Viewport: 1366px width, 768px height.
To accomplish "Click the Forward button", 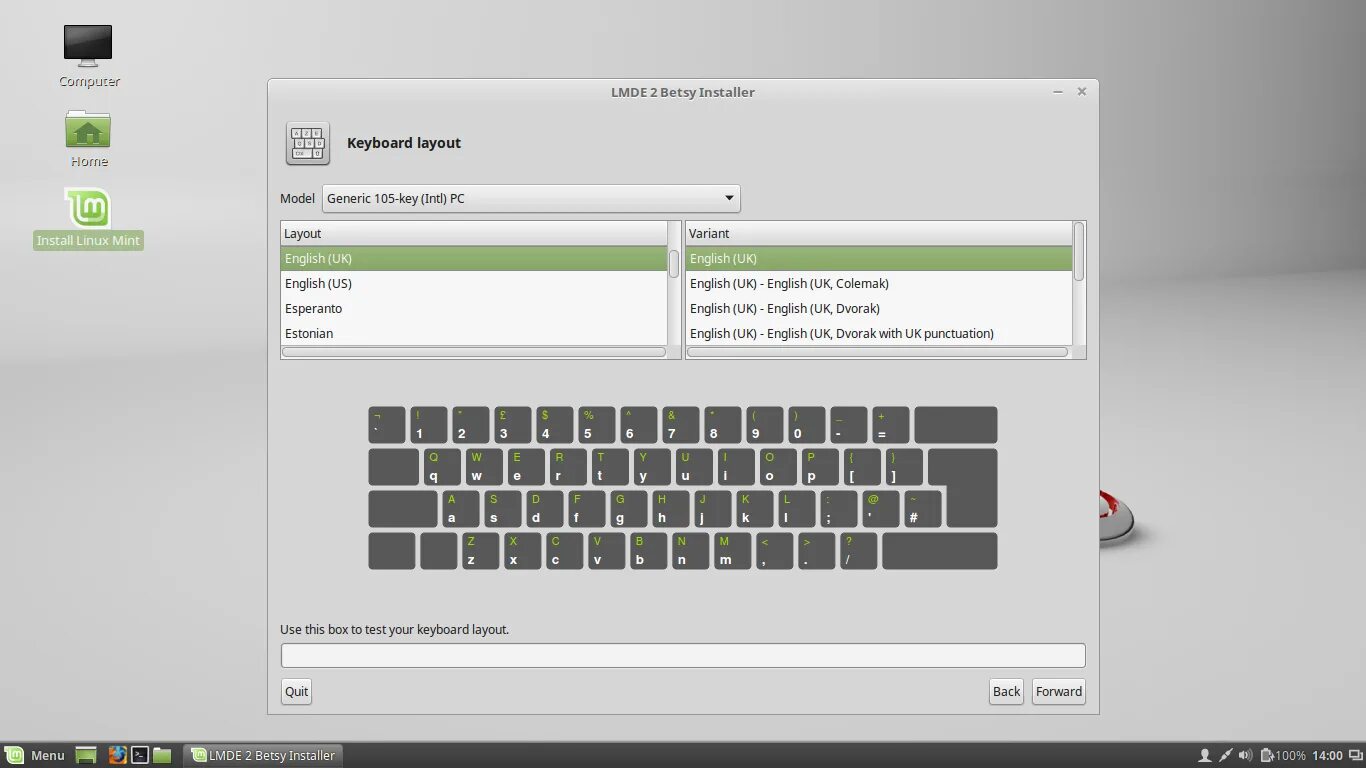I will pos(1059,692).
